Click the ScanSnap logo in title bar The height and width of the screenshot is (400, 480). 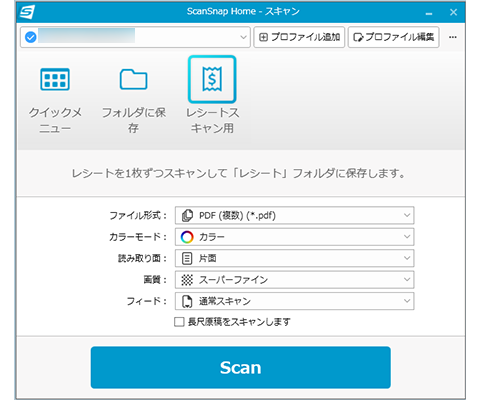click(x=27, y=12)
